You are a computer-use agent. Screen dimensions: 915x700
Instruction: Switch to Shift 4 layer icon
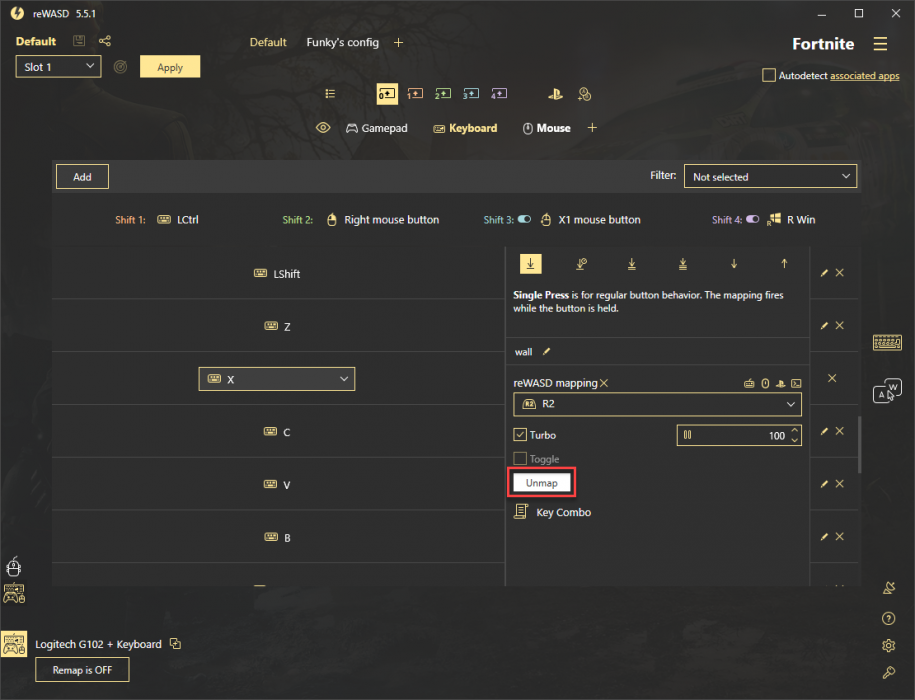pos(499,93)
